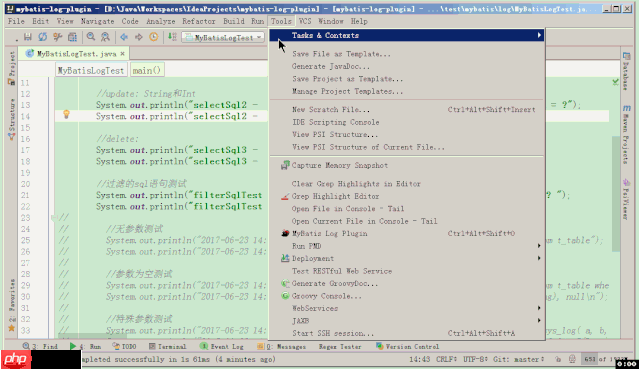639x369 pixels.
Task: Click the PsiViewer sidebar icon
Action: coord(626,182)
